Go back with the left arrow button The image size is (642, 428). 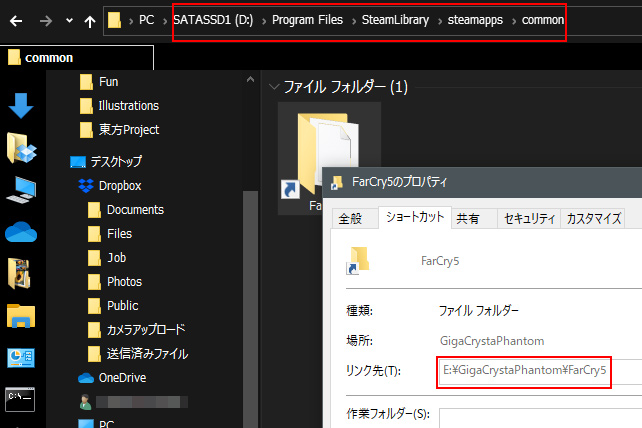(16, 20)
